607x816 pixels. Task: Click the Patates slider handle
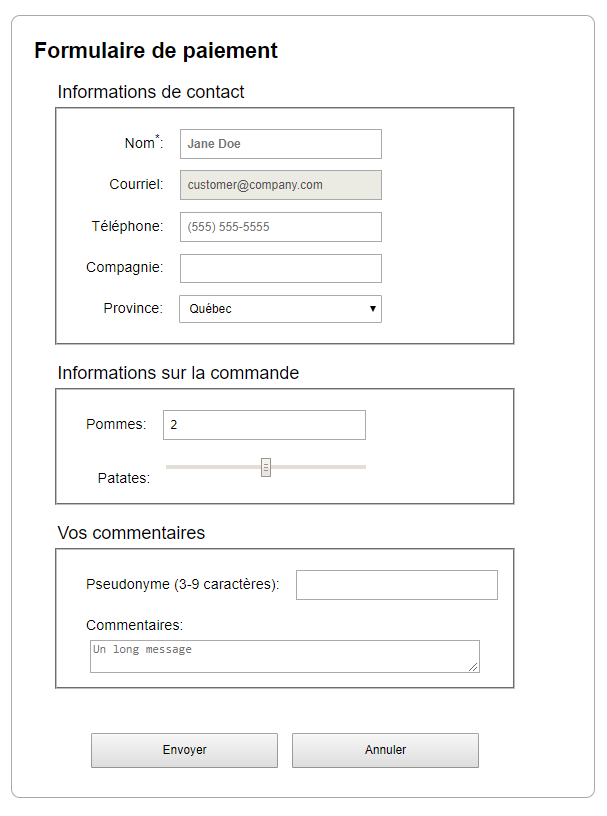click(264, 466)
